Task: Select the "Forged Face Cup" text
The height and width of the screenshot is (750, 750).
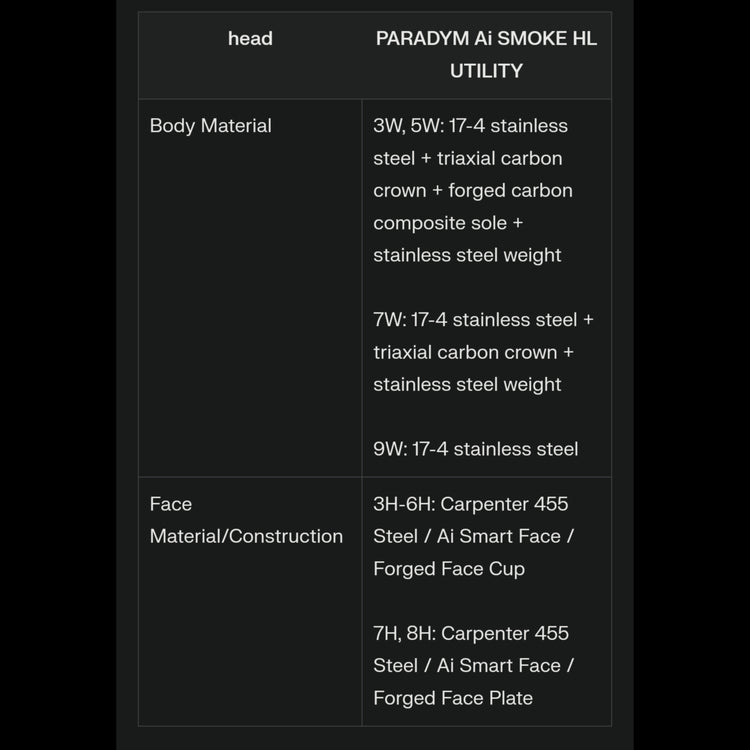Action: tap(449, 568)
